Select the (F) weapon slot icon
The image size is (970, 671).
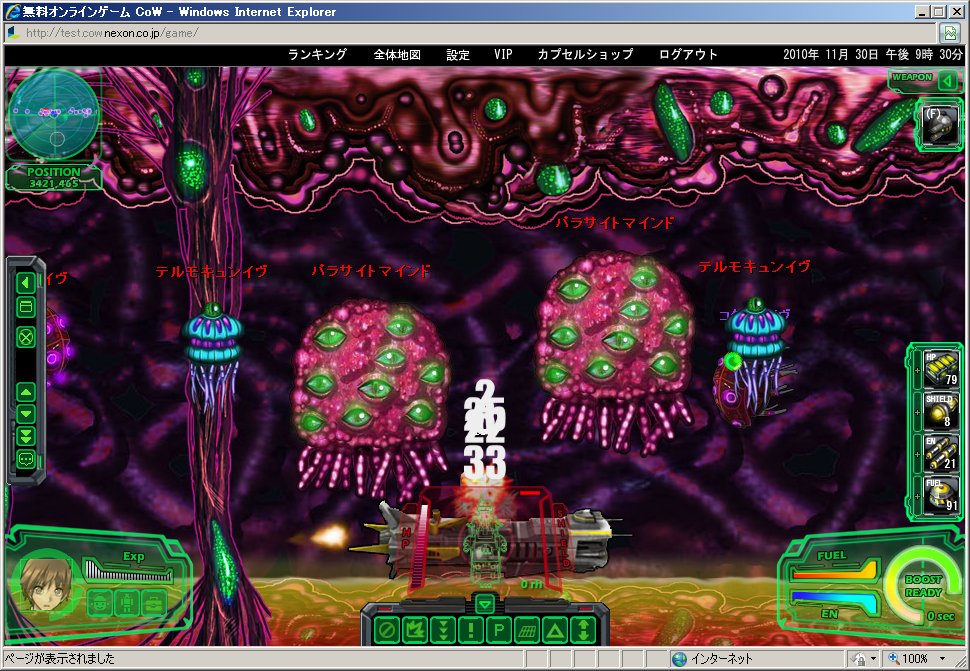click(x=940, y=126)
